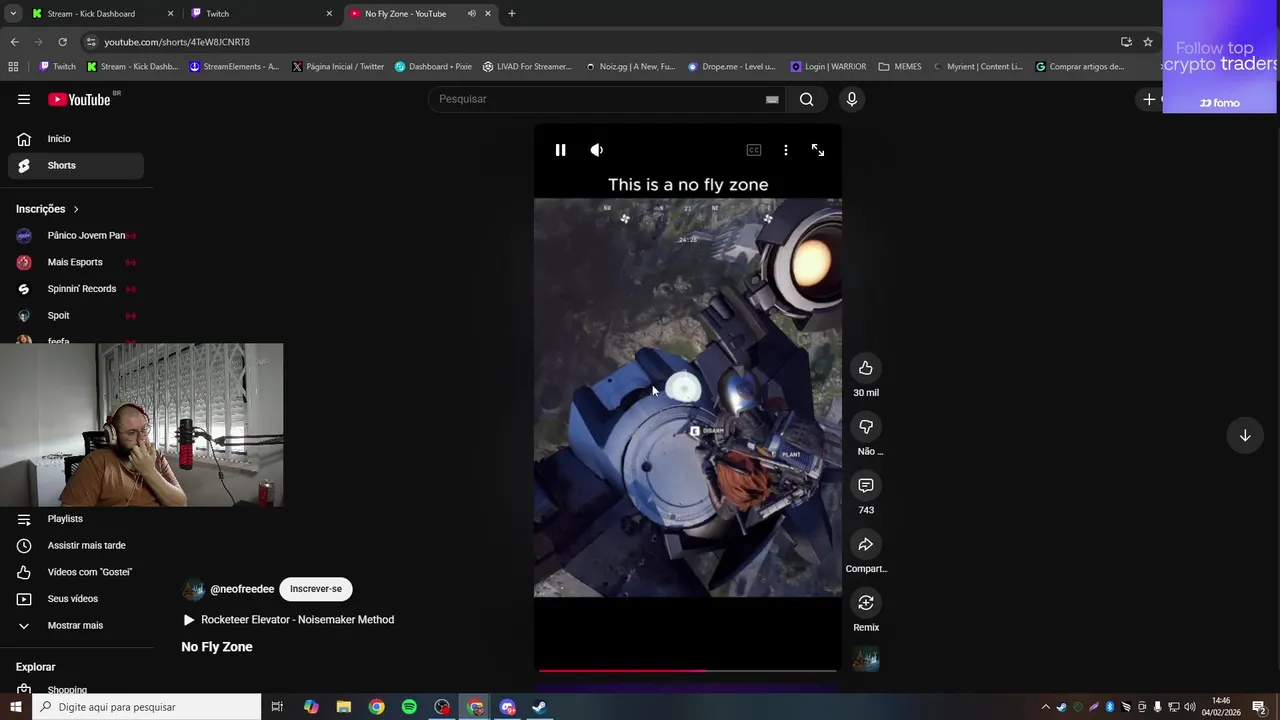Bookmark this page with star icon
Image resolution: width=1280 pixels, height=720 pixels.
(1148, 42)
